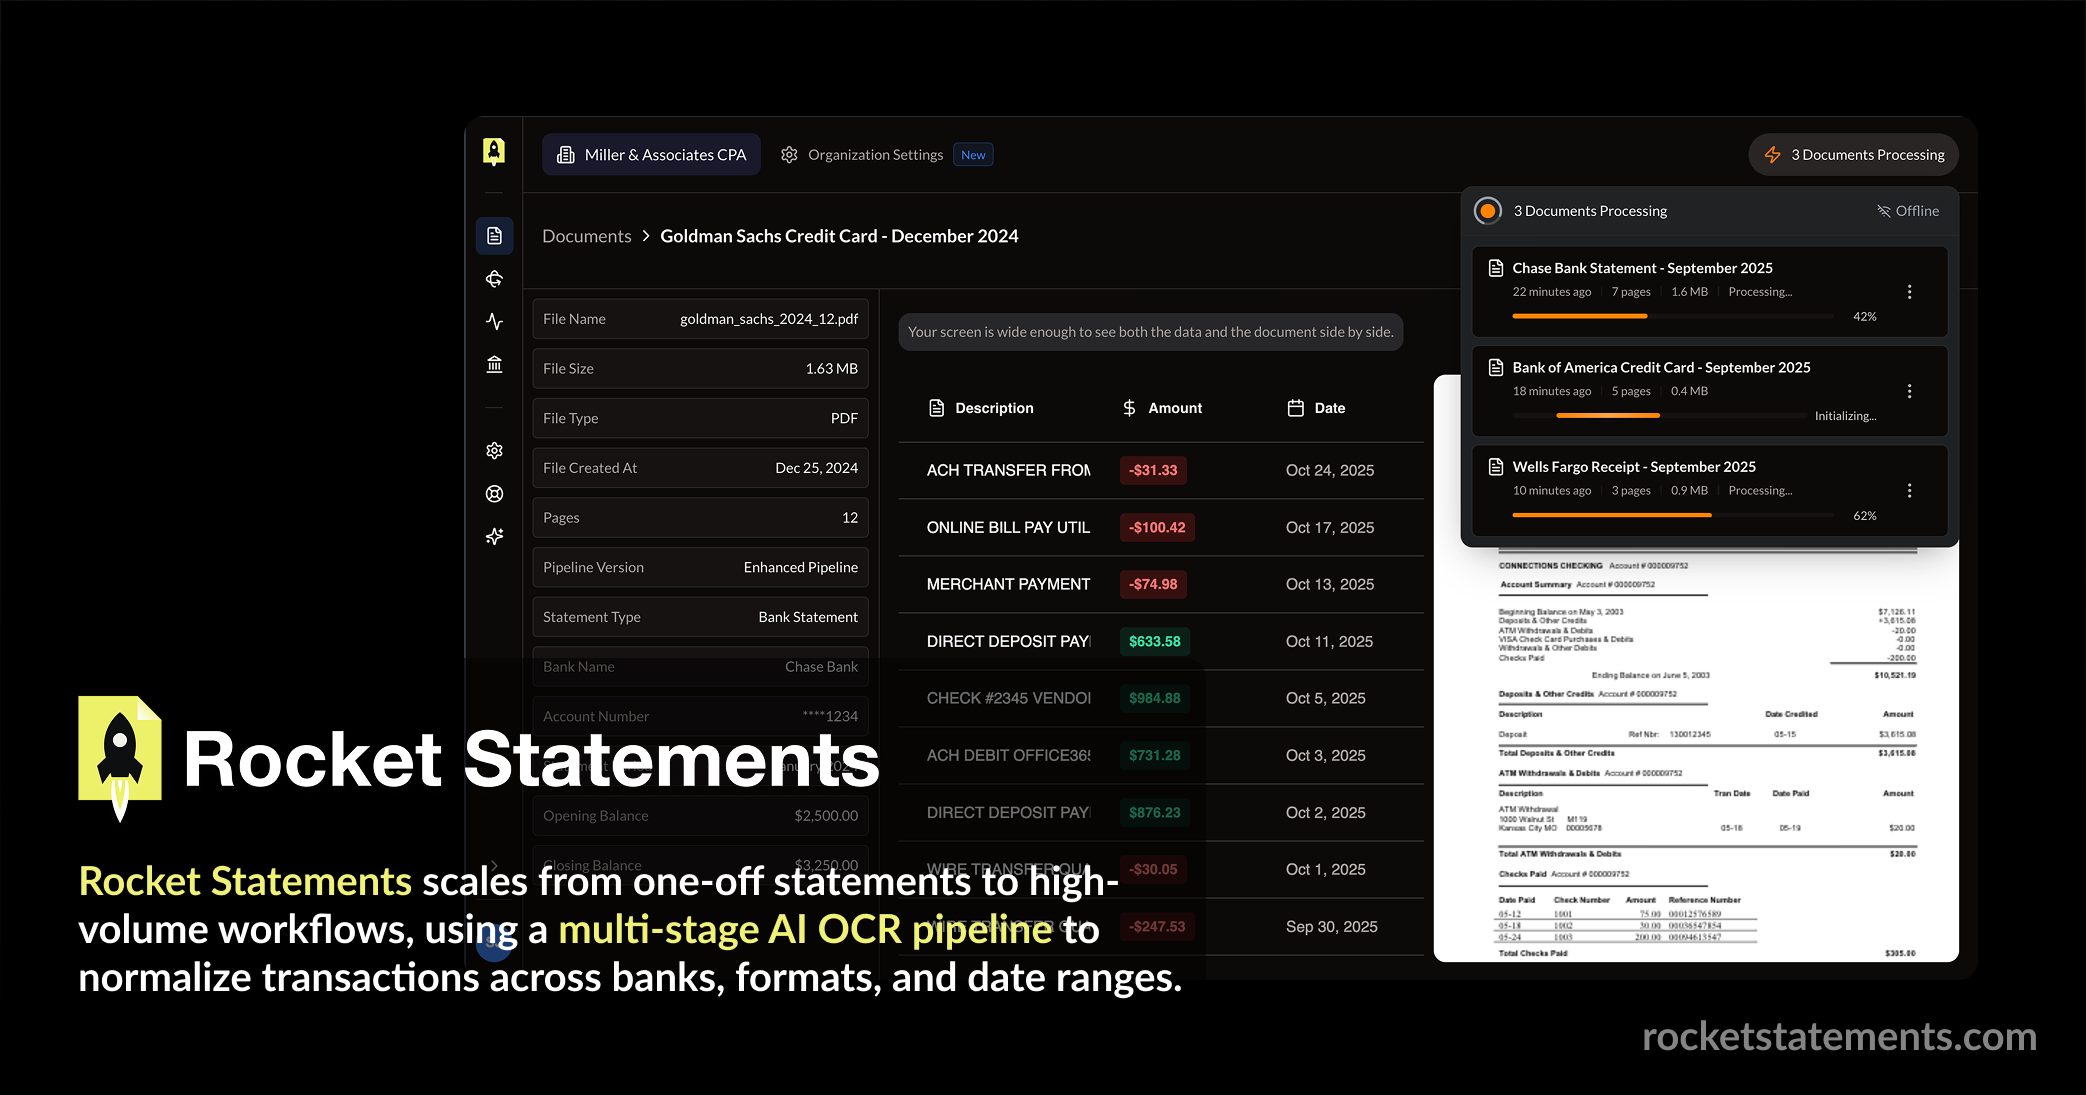
Task: Click the statement document preview thumbnail
Action: click(x=1696, y=755)
